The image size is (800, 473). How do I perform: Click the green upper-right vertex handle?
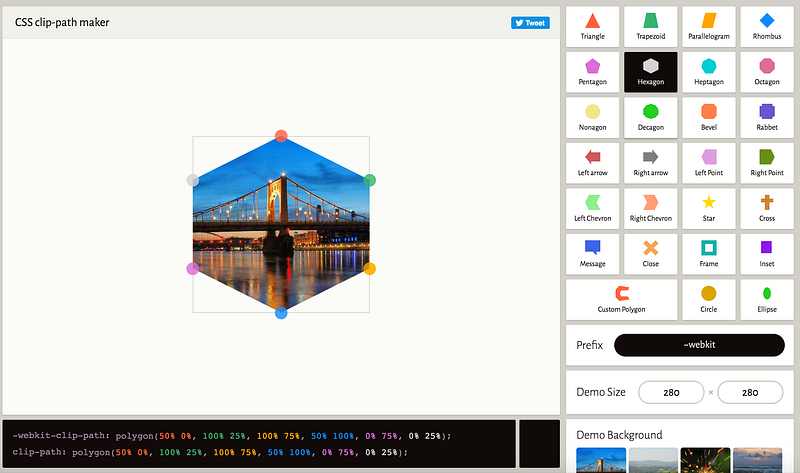[x=369, y=180]
